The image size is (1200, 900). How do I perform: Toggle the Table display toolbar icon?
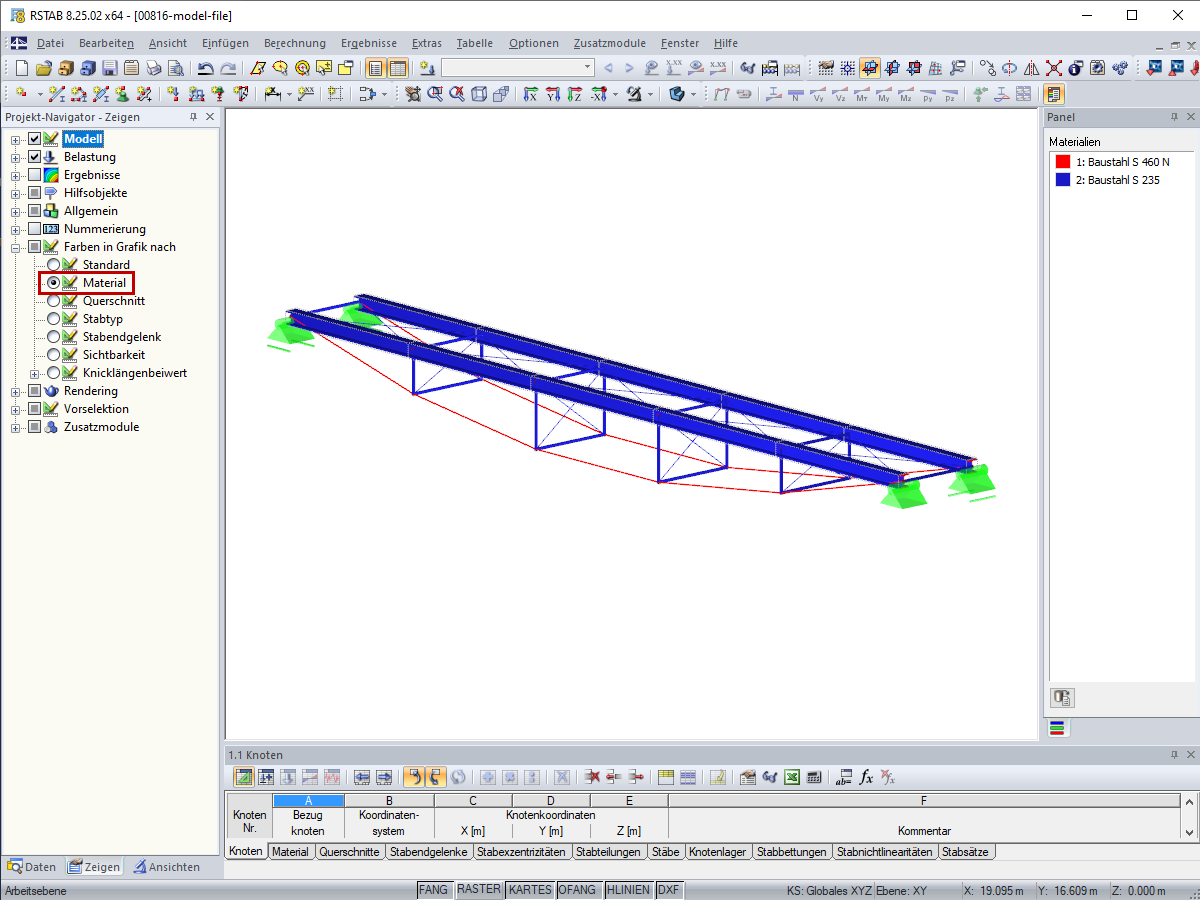tap(398, 68)
